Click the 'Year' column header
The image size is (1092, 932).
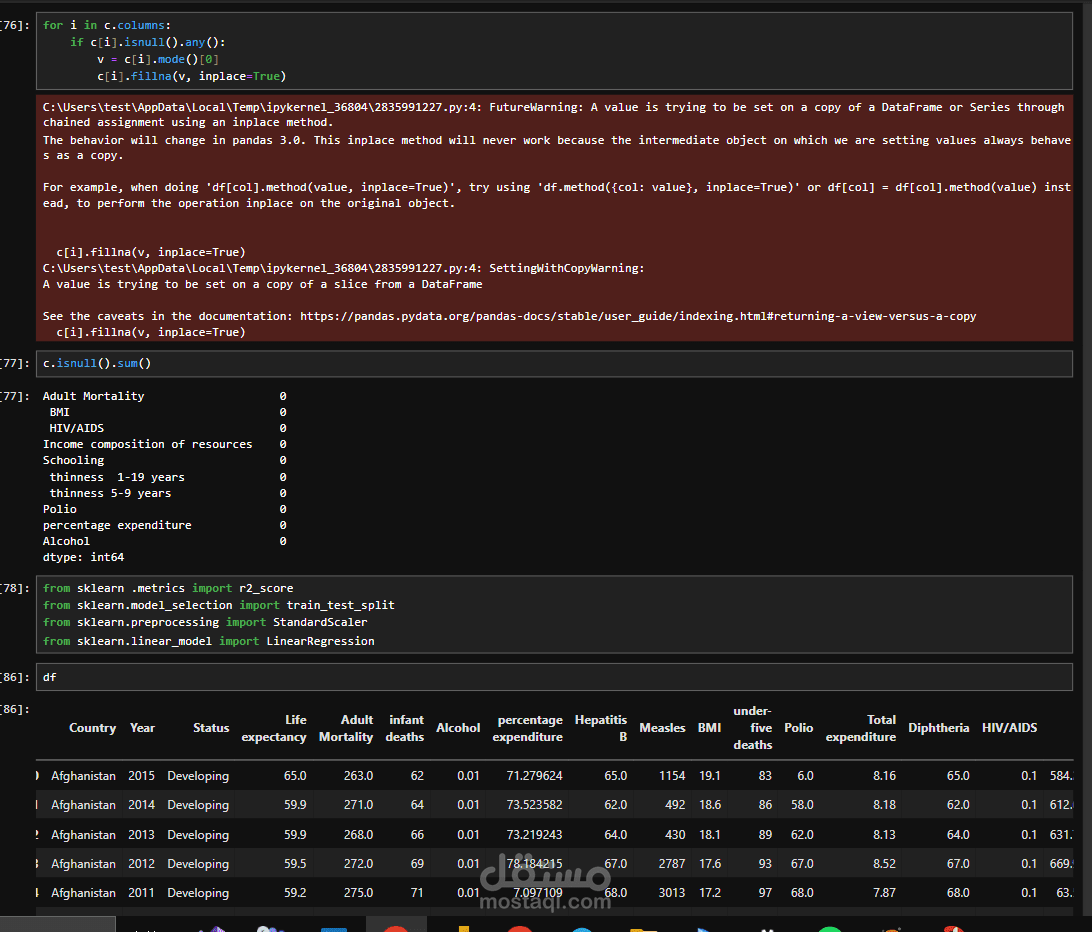pos(142,728)
